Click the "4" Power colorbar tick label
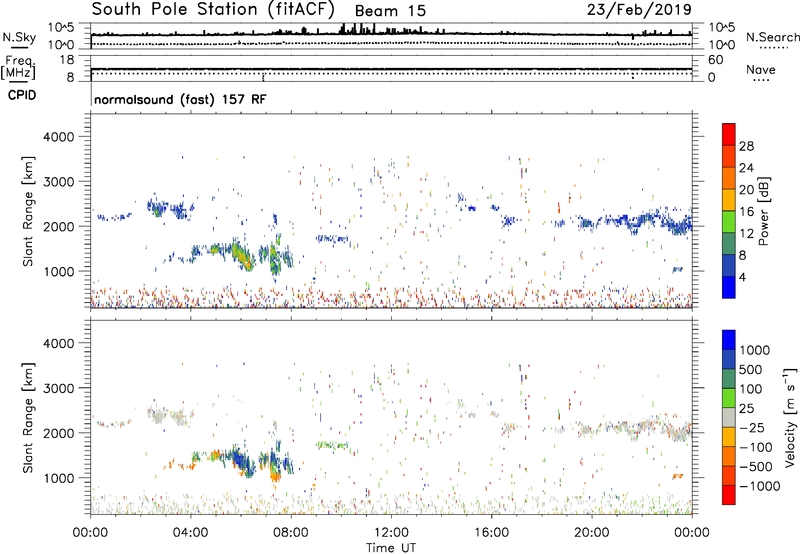 [x=743, y=277]
